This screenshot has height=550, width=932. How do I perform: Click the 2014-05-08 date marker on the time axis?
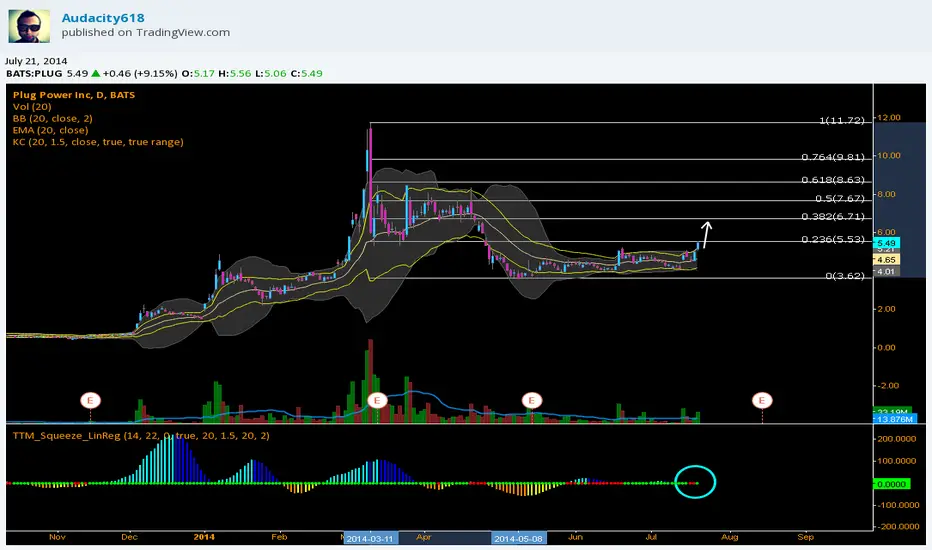518,539
